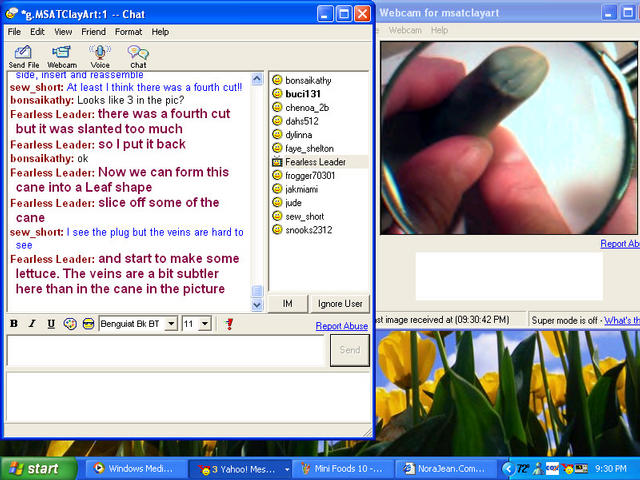Activate the Voice microphone icon
The height and width of the screenshot is (480, 640).
point(100,57)
